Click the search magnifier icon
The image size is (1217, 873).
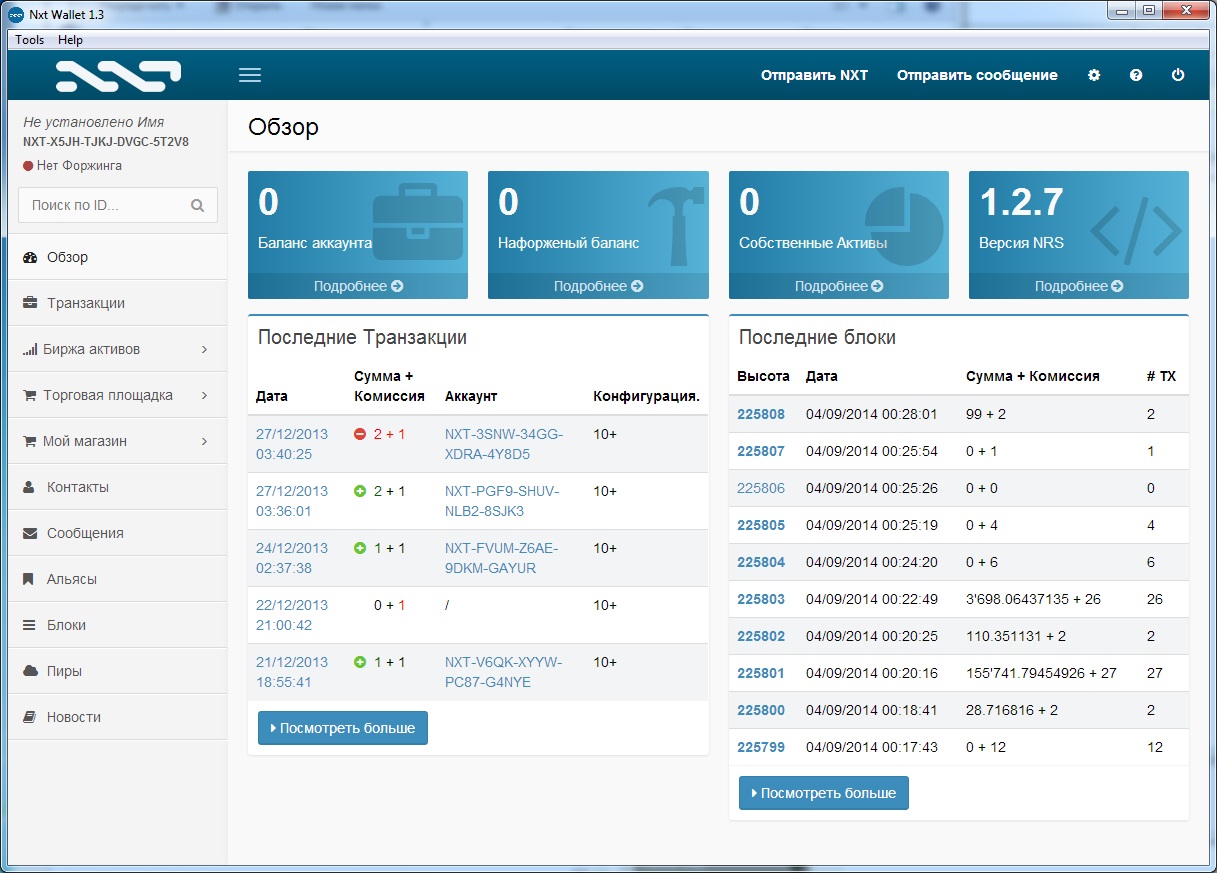[198, 206]
